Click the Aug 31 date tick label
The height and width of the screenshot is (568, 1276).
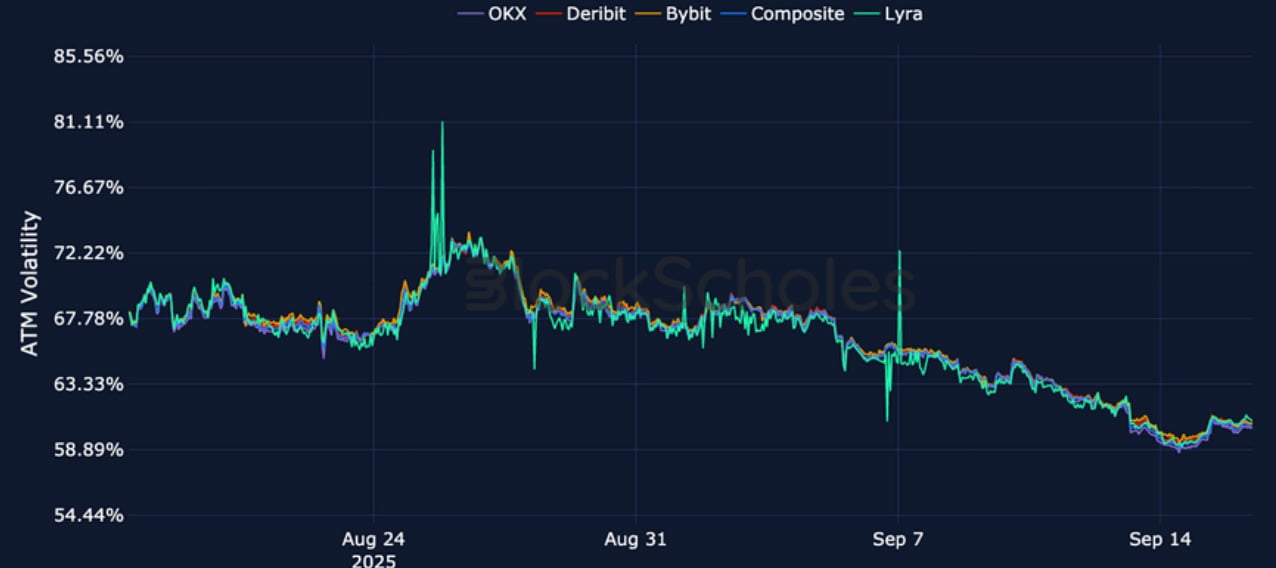636,540
